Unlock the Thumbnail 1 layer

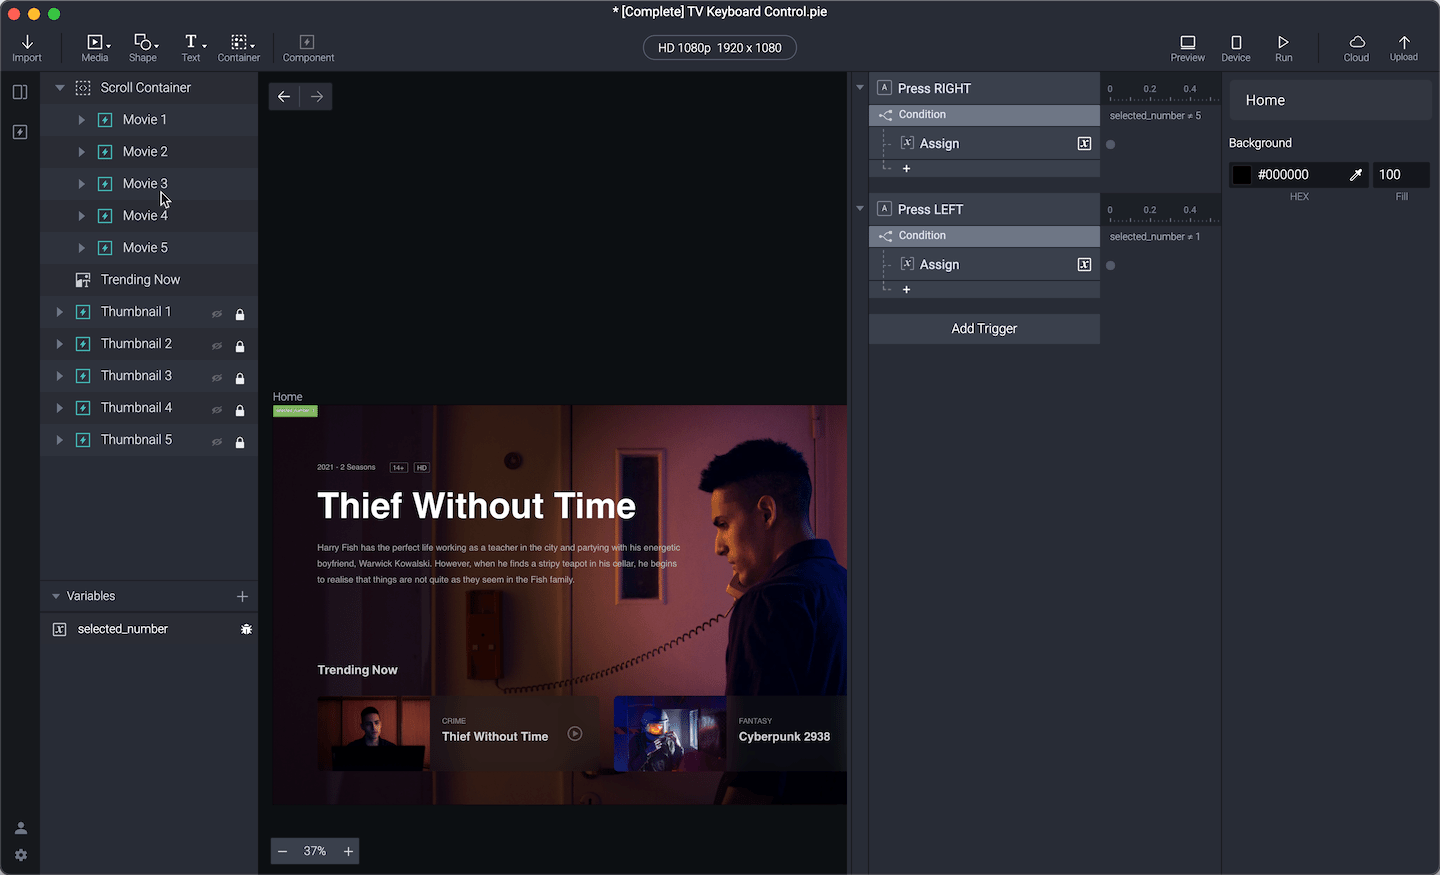pyautogui.click(x=240, y=314)
